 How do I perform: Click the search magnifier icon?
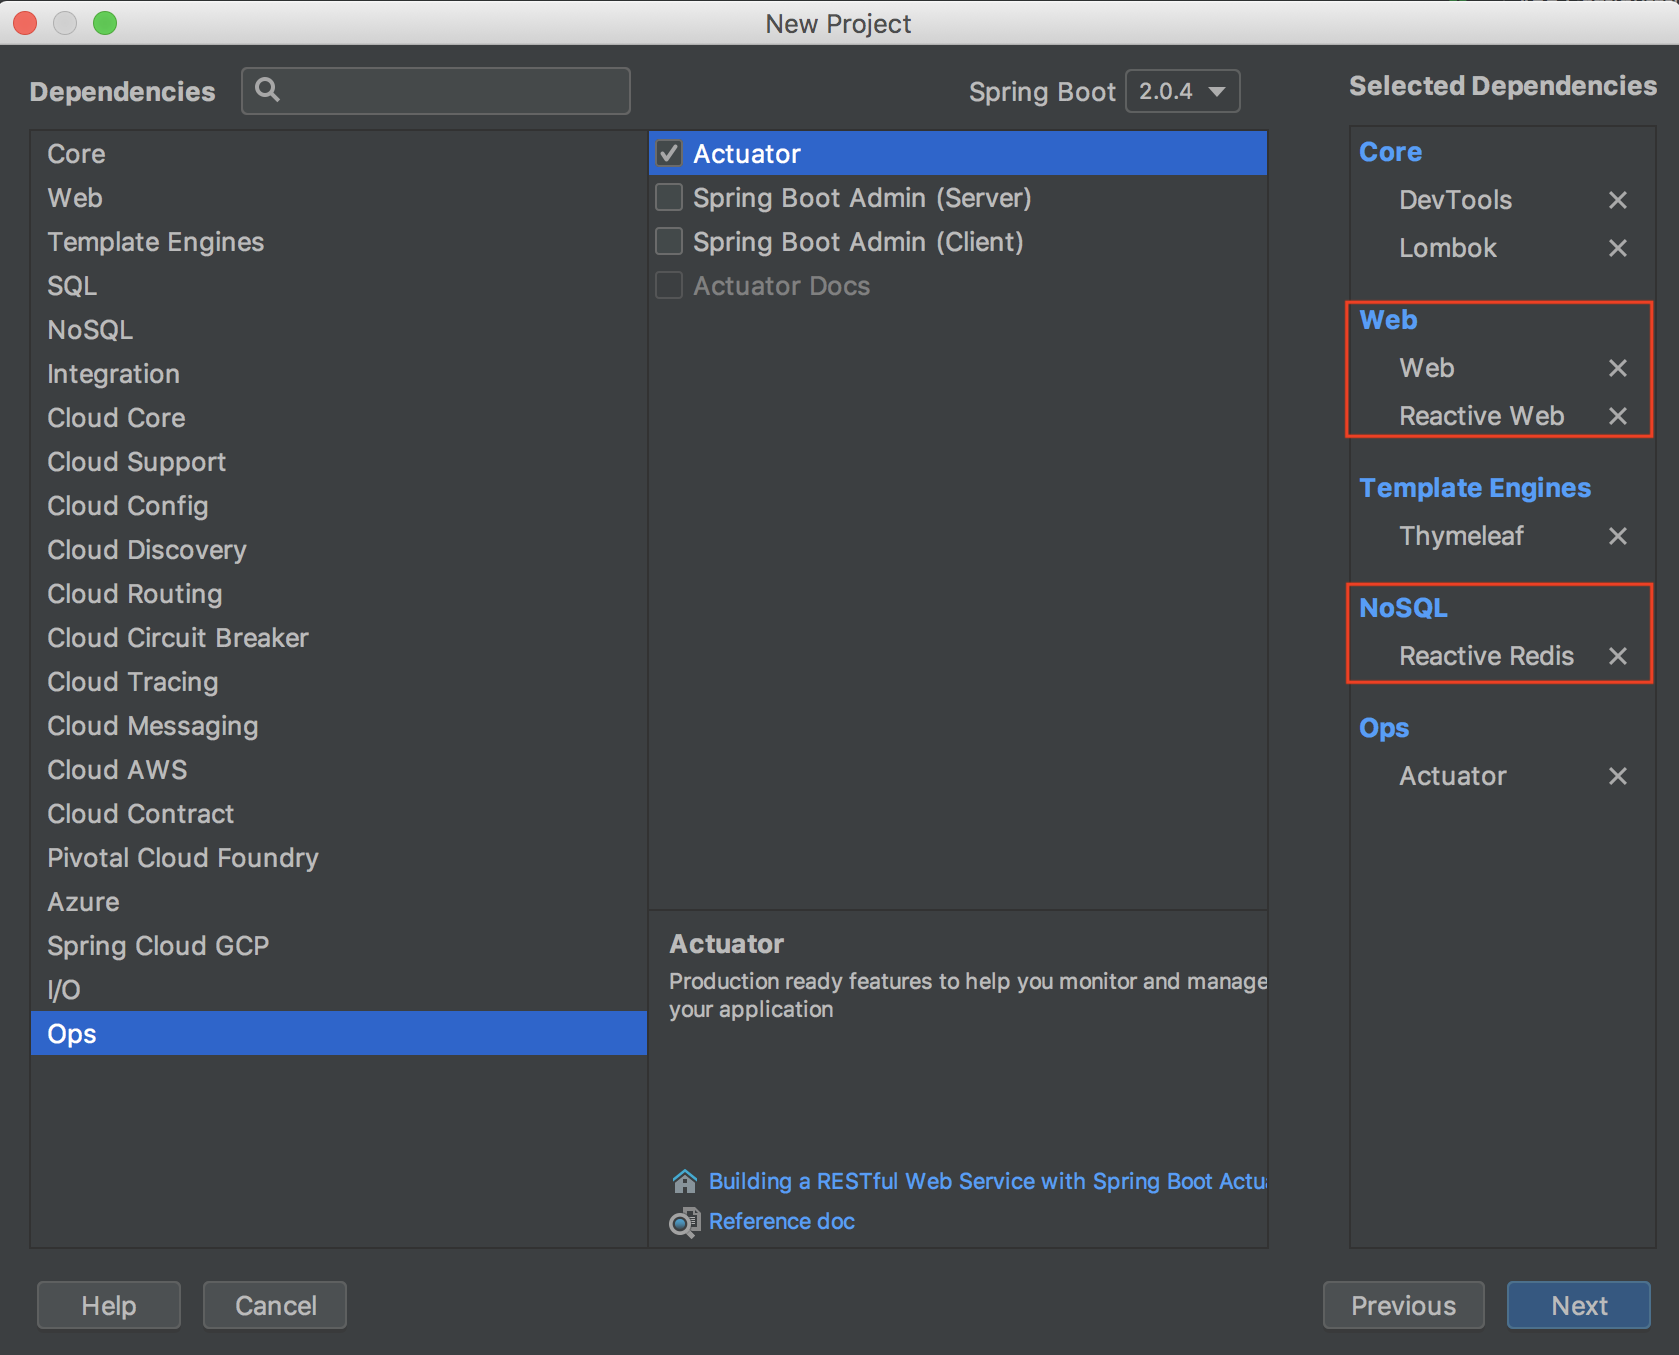point(267,90)
